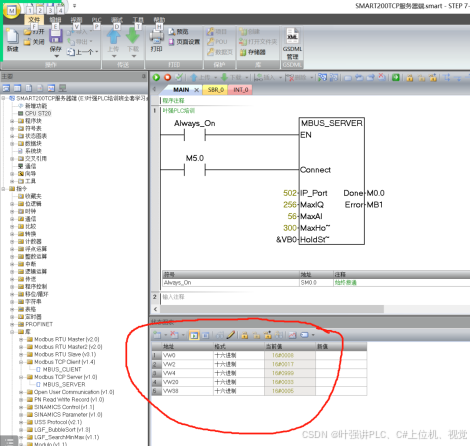Expand the Data Block (数据块) tree node
The width and height of the screenshot is (471, 446).
point(12,144)
